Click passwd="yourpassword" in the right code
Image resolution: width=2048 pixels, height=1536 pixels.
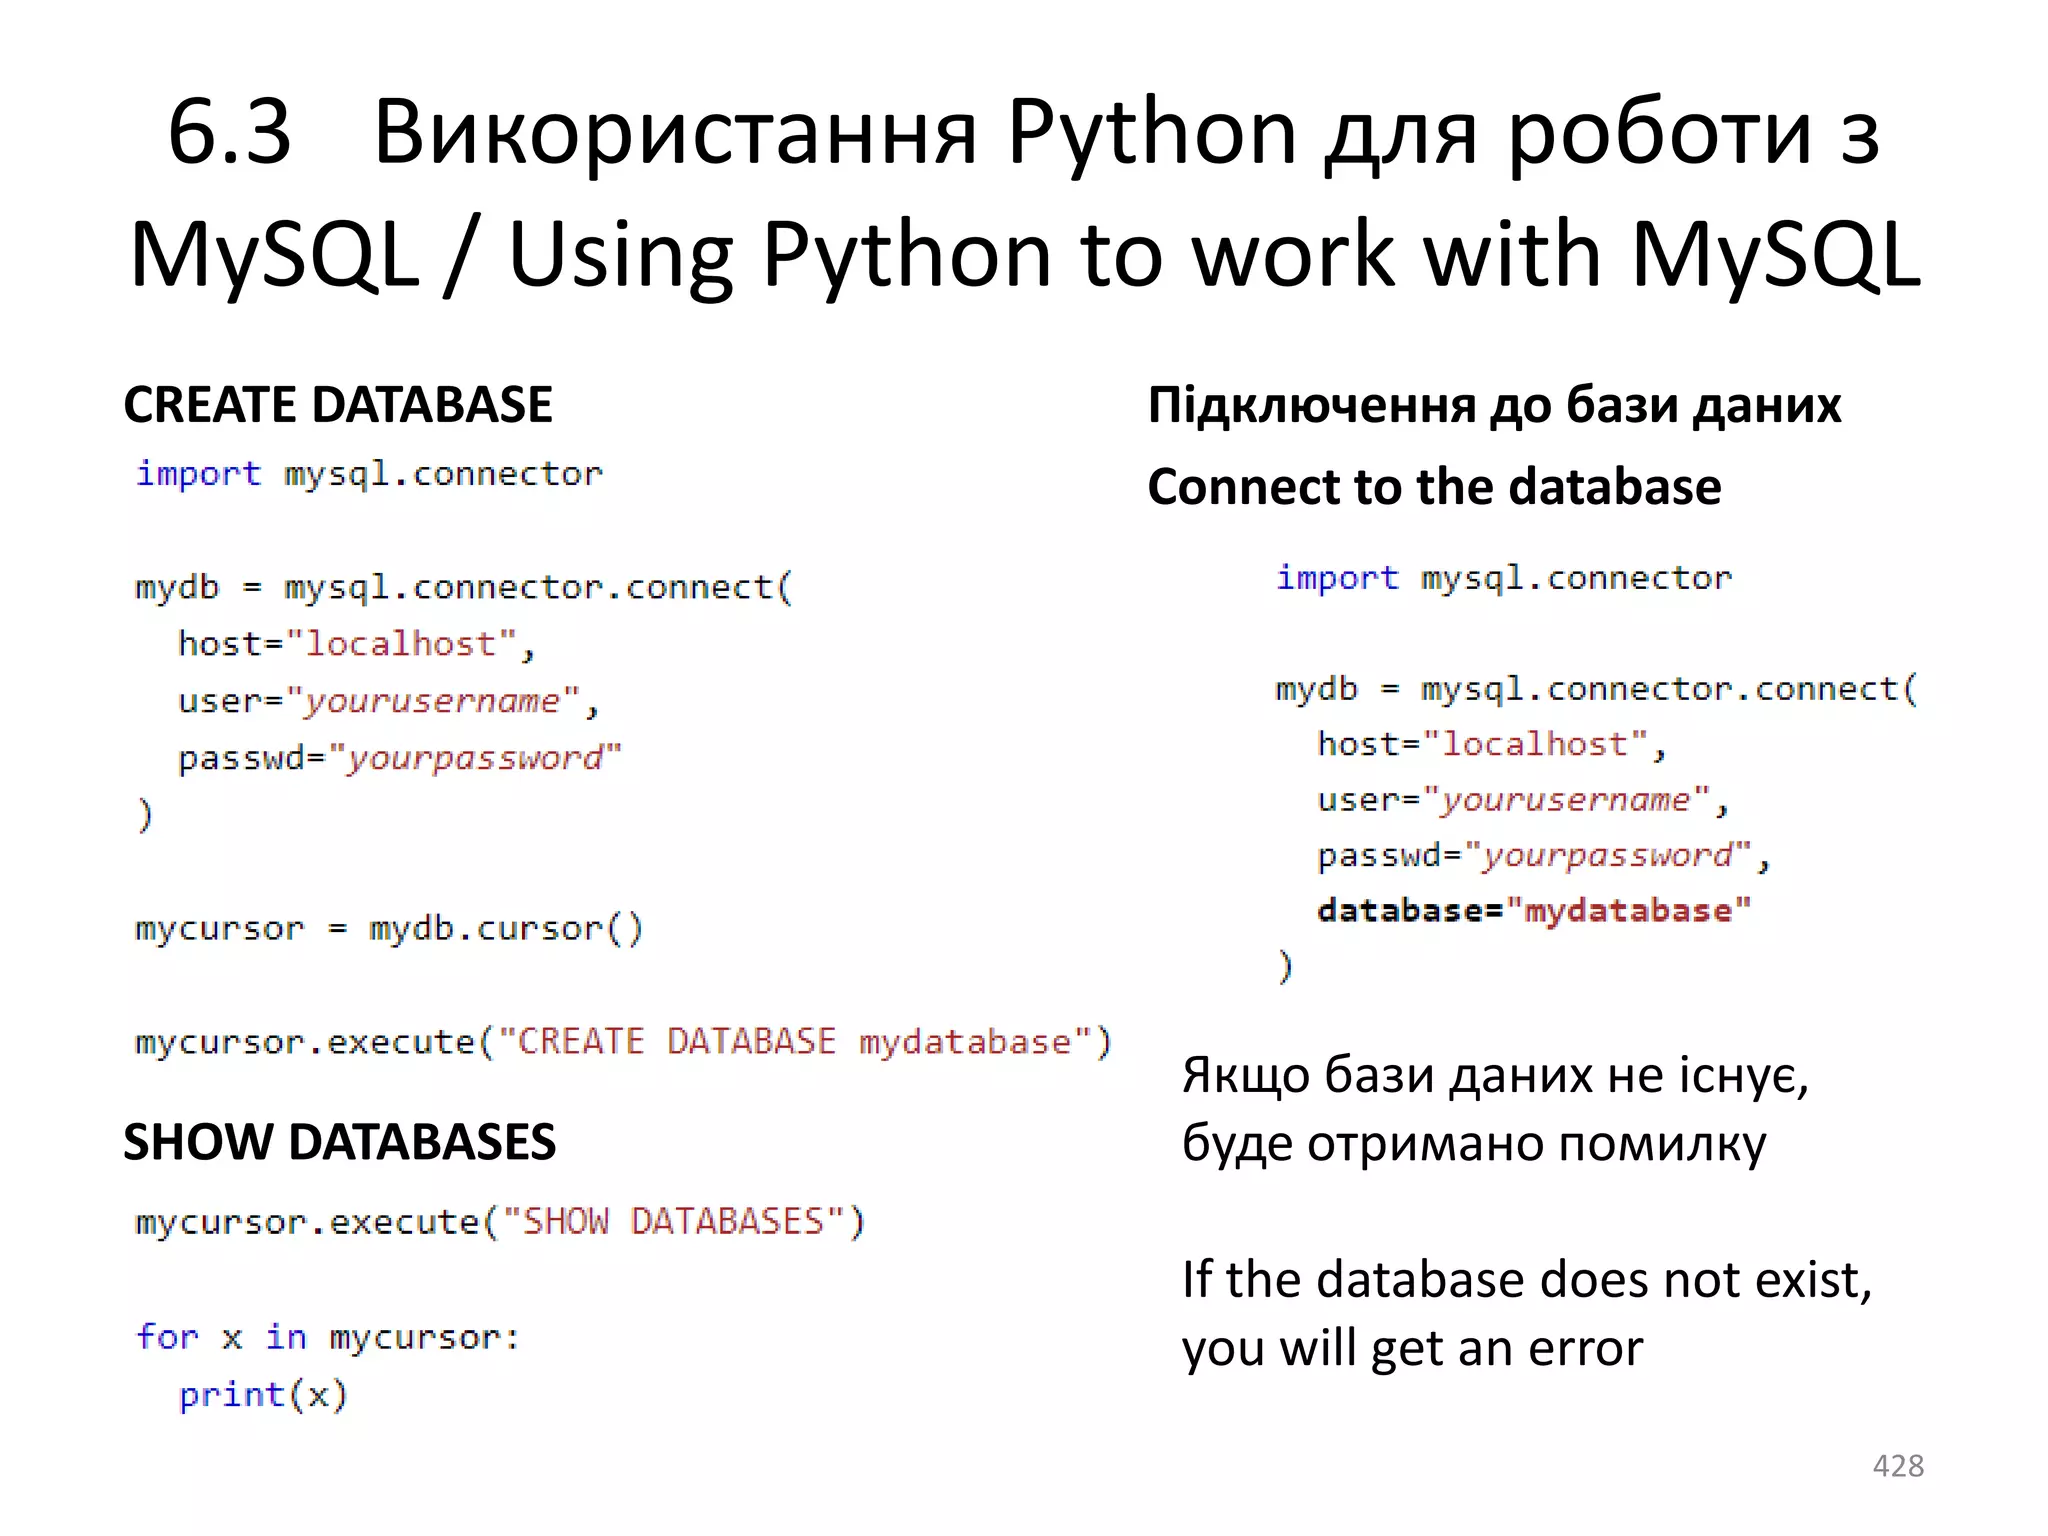click(x=1544, y=856)
